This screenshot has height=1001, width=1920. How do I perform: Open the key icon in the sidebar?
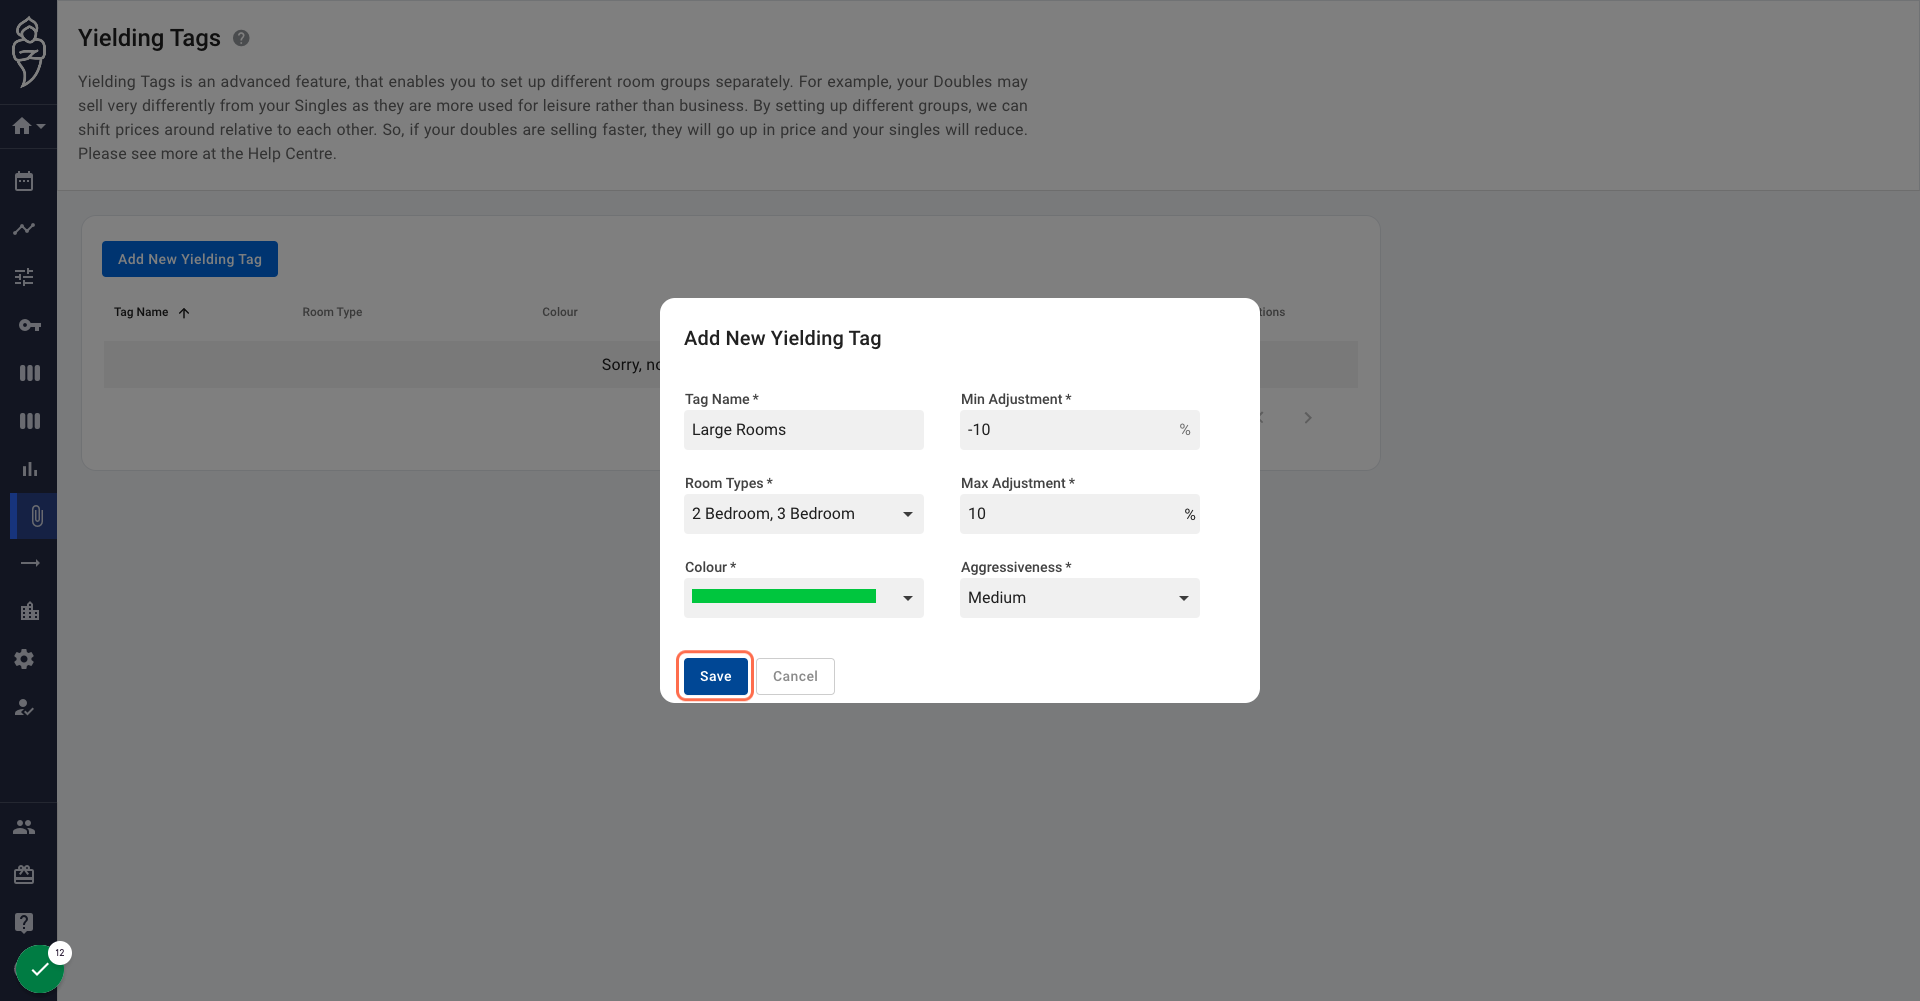click(x=29, y=325)
